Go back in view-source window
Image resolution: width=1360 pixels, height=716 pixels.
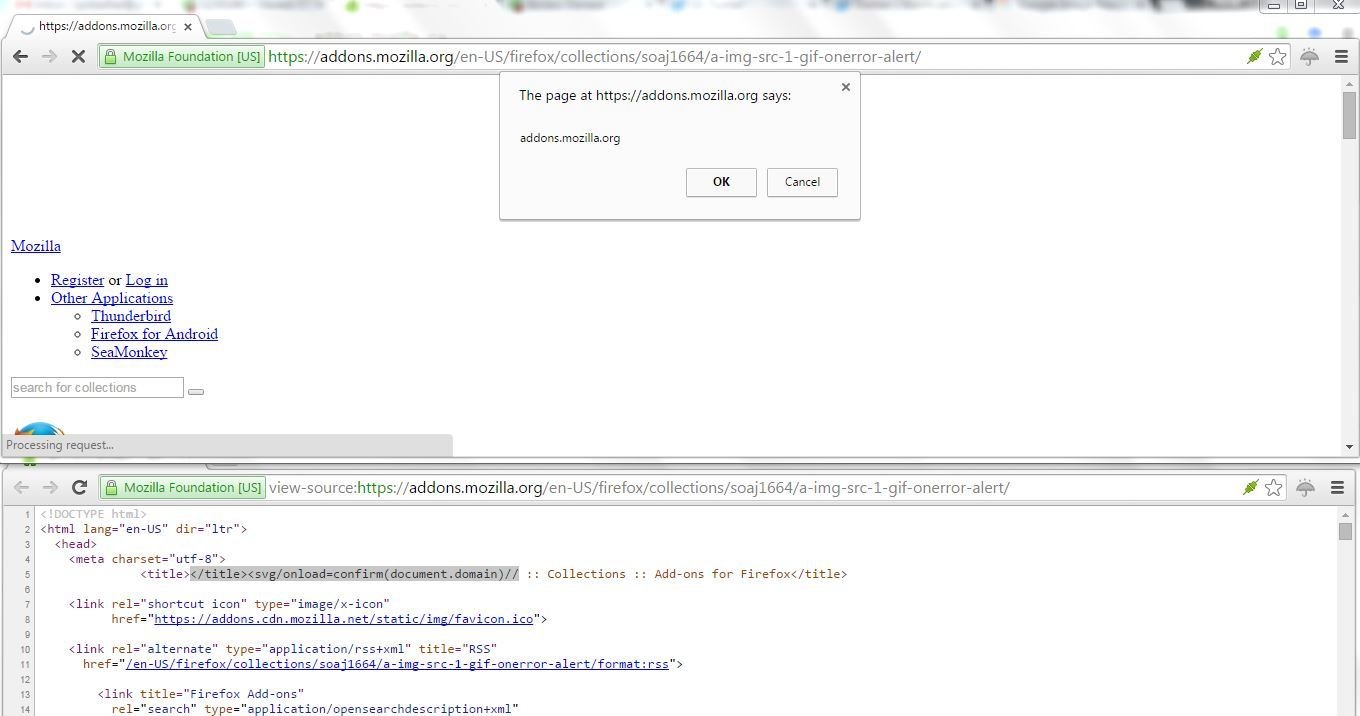[x=20, y=488]
